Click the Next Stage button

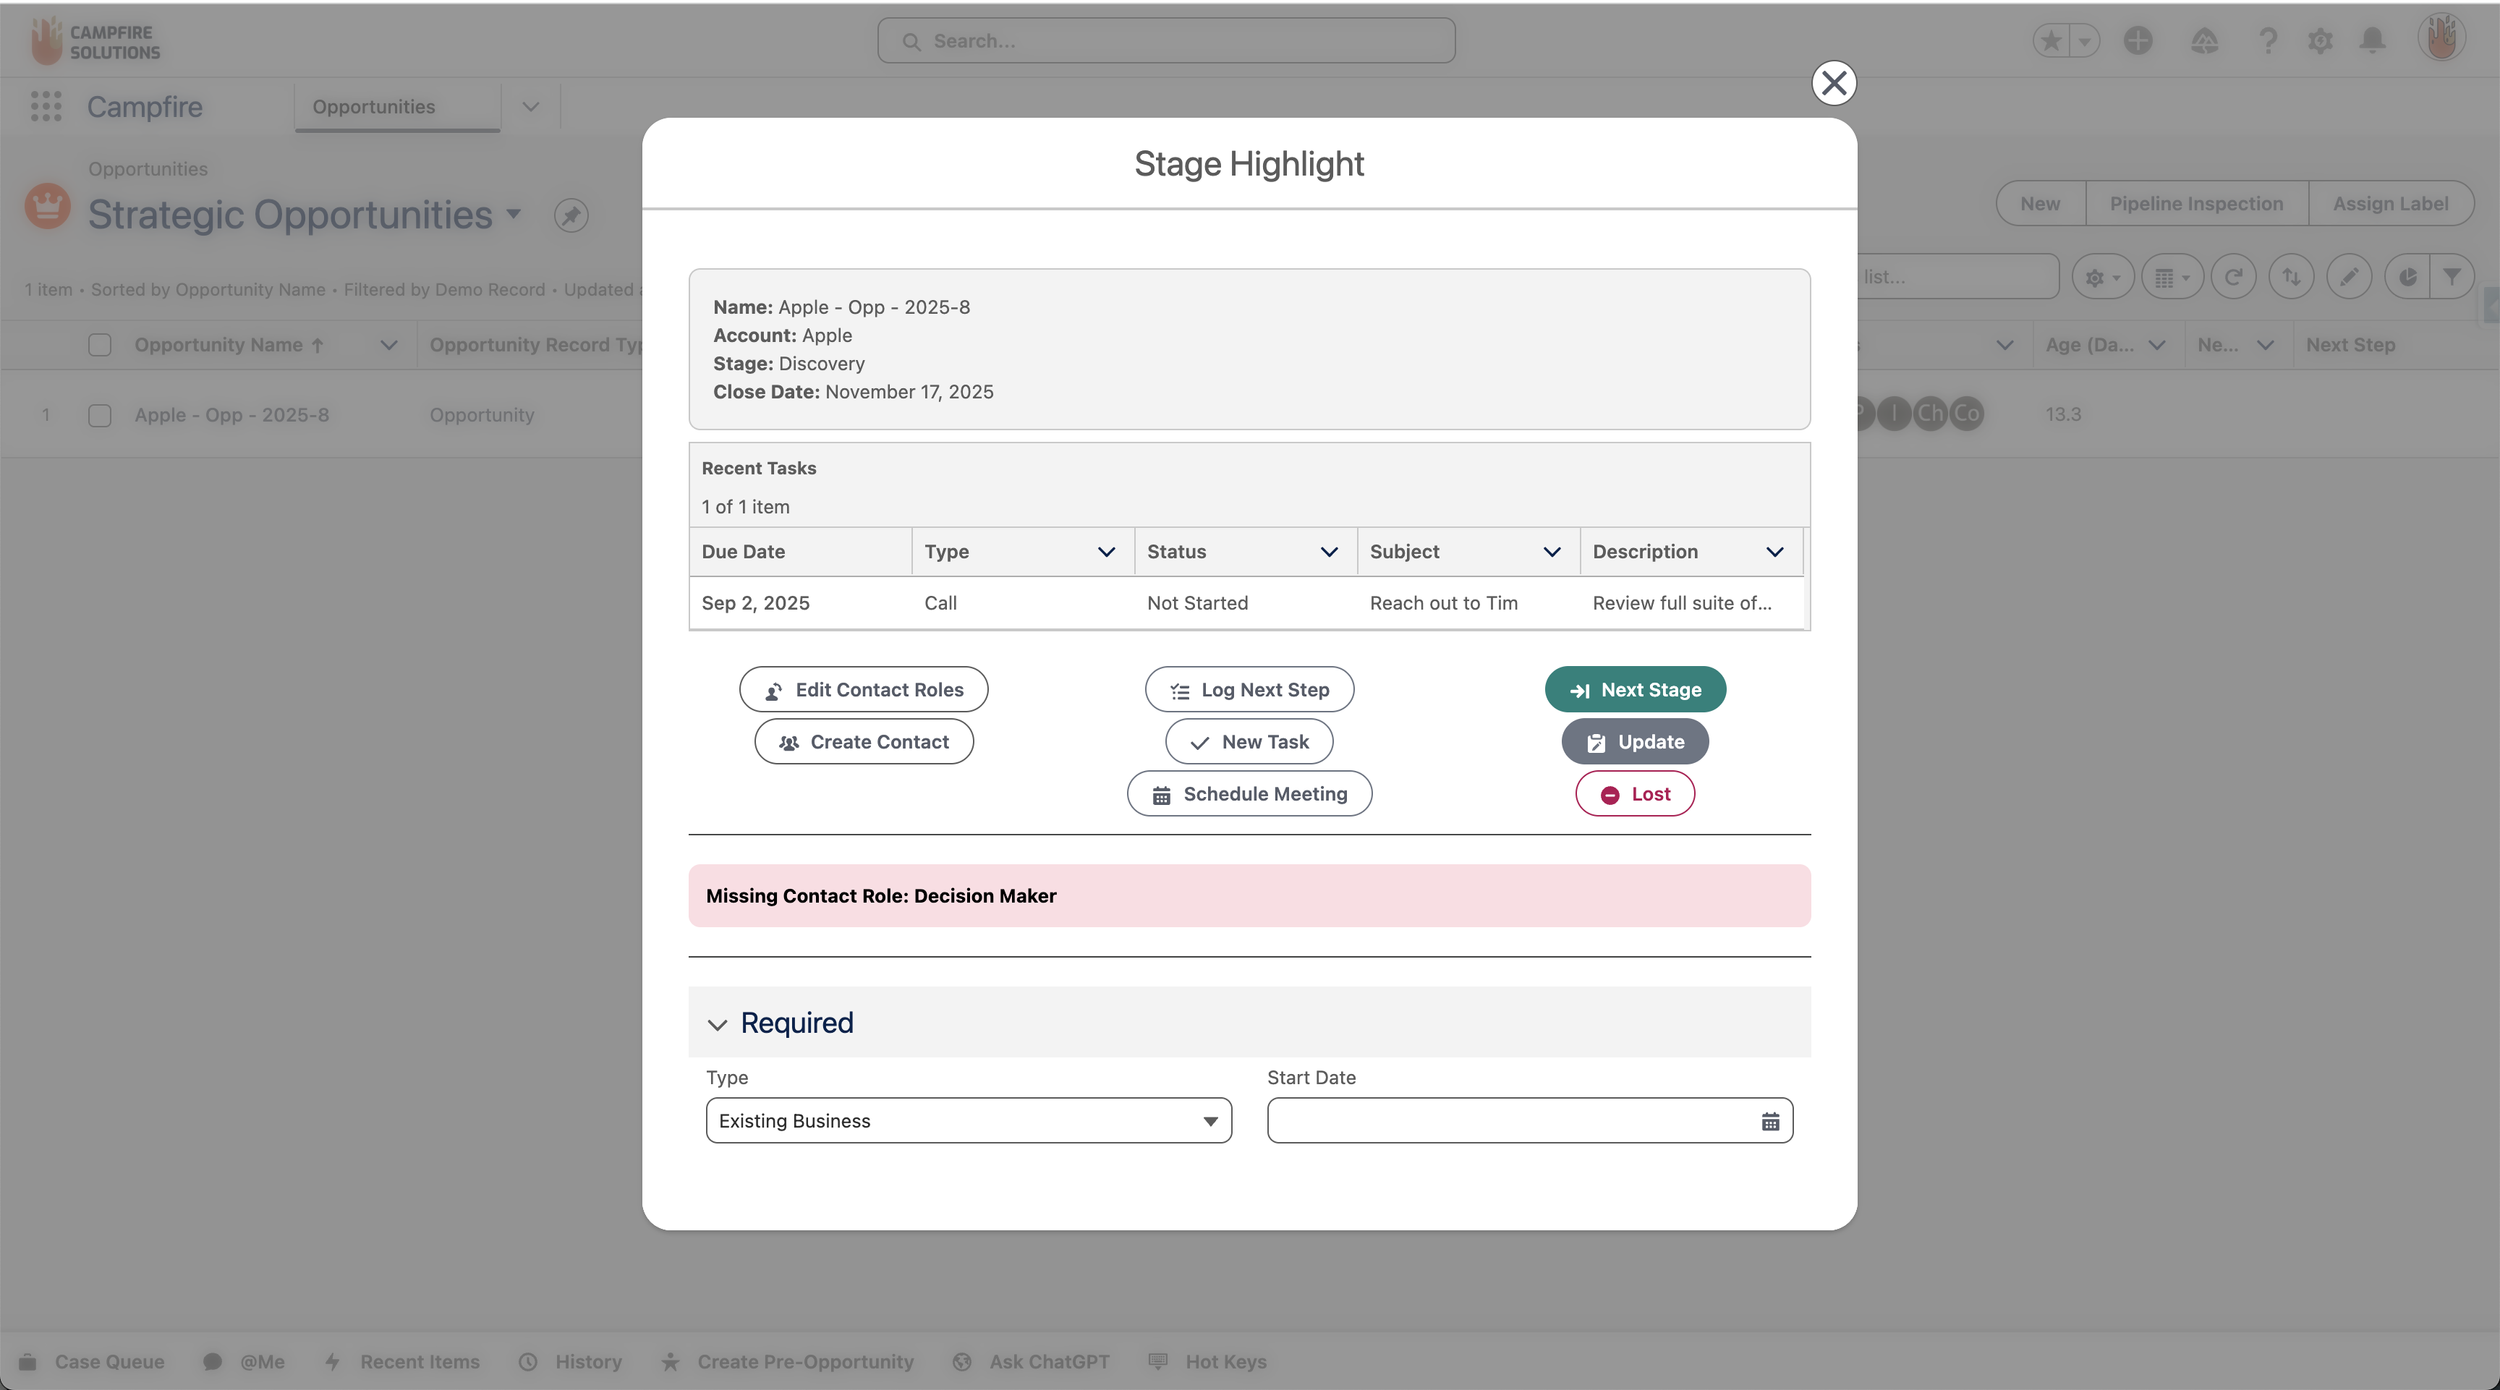[x=1635, y=690]
